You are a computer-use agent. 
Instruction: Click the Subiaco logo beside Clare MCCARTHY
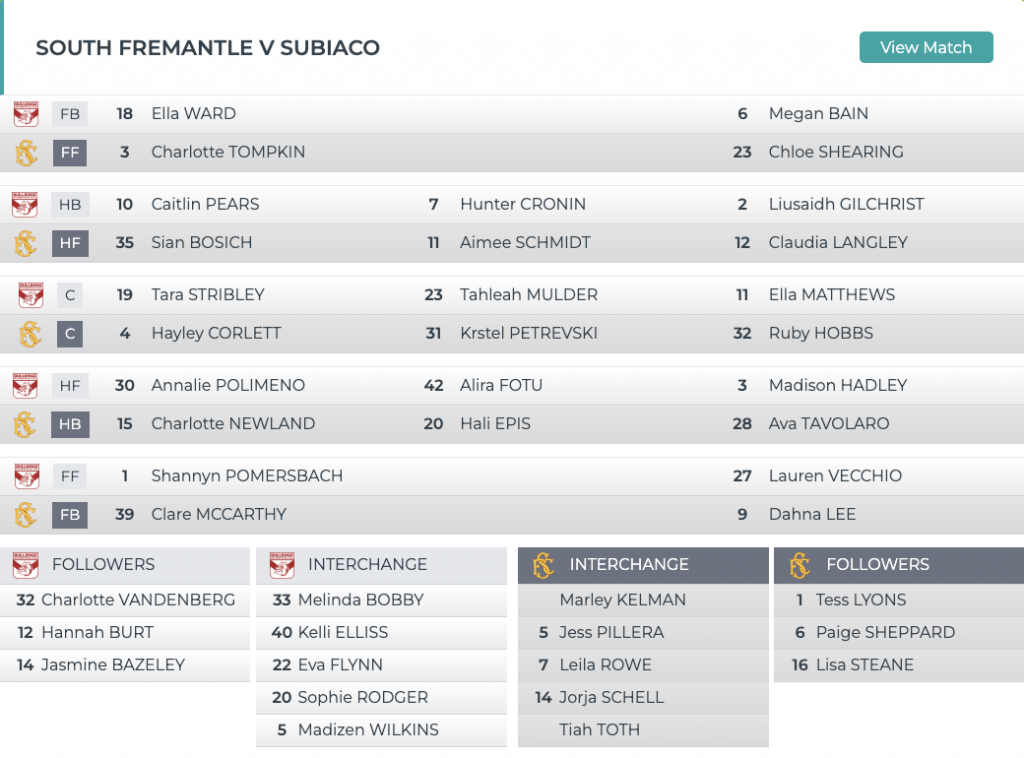pos(26,515)
